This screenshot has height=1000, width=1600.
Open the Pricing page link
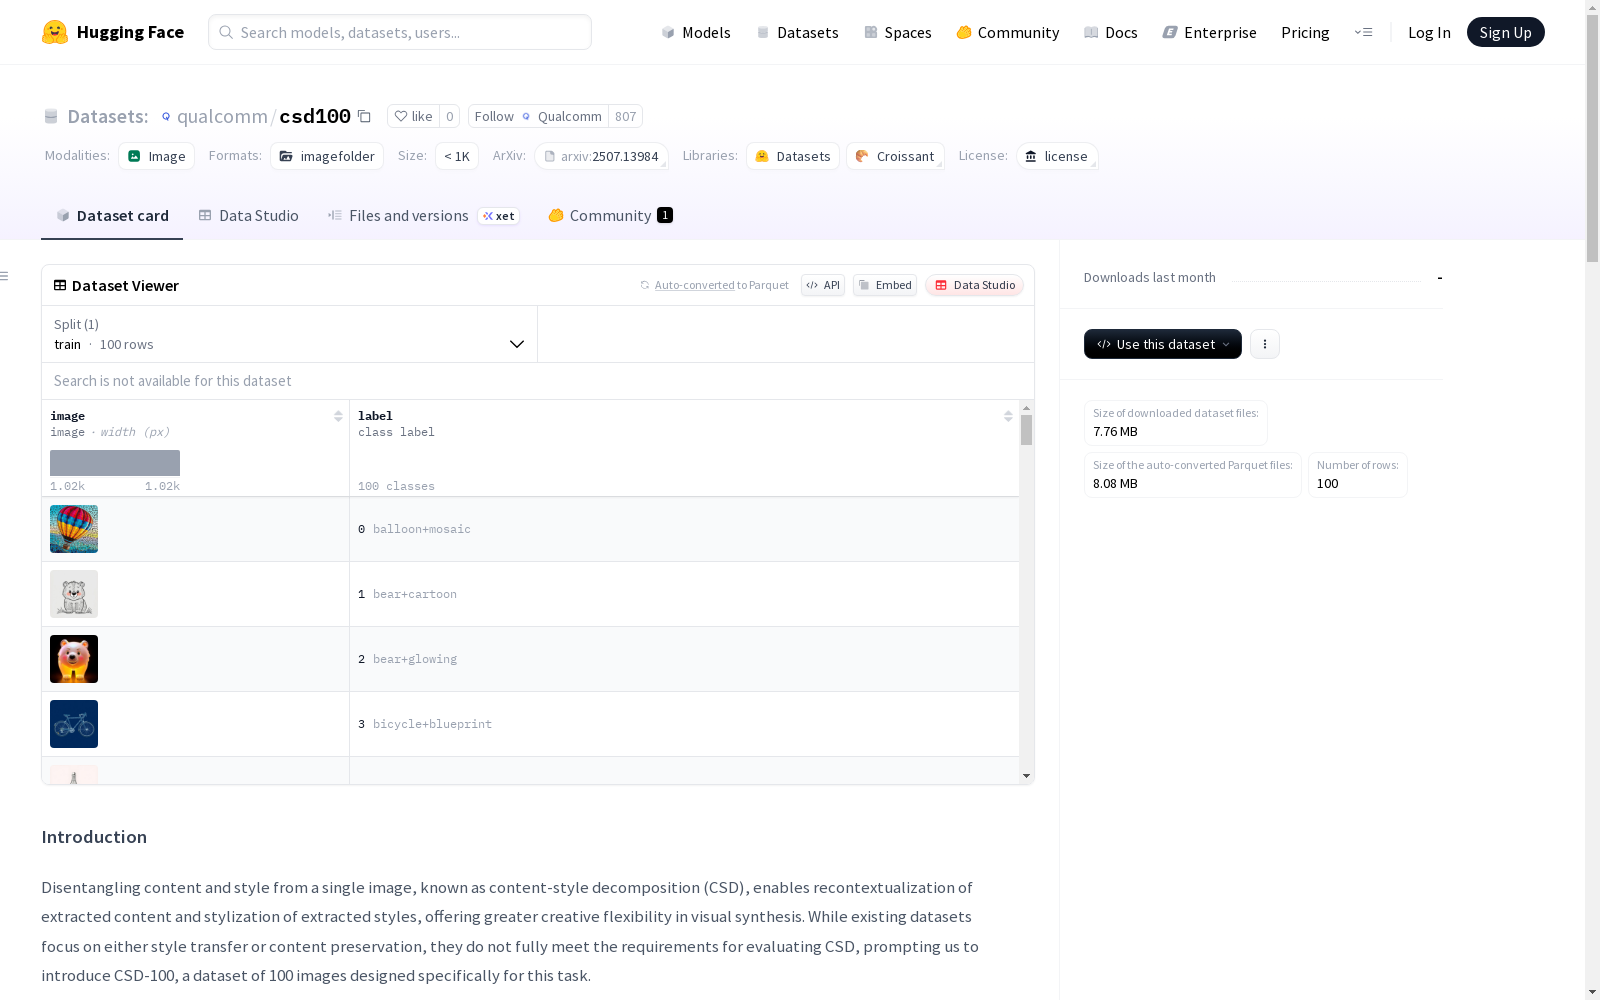click(x=1305, y=32)
